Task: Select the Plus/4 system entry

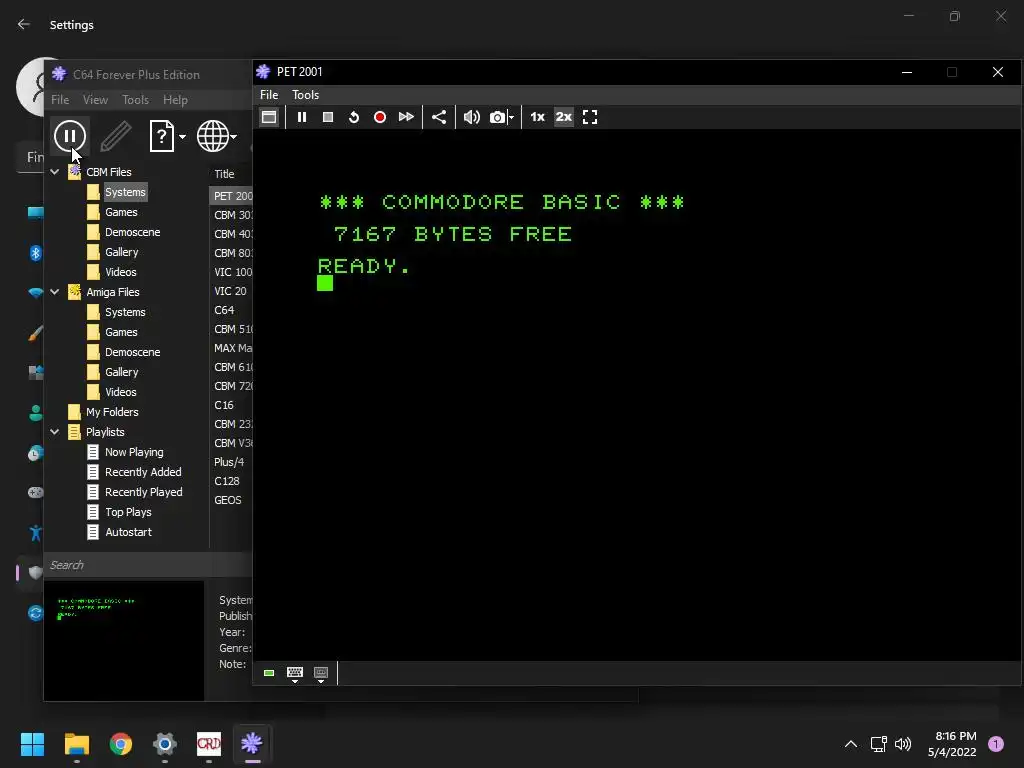Action: pos(231,462)
